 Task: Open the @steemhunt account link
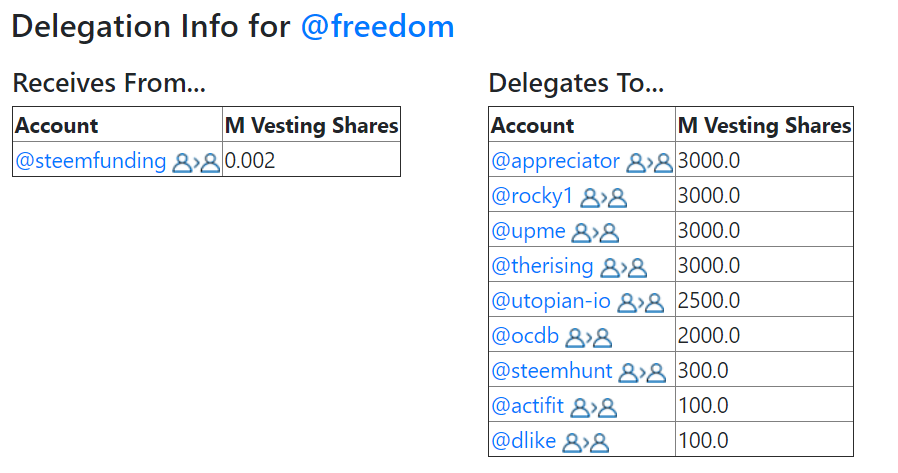click(552, 370)
